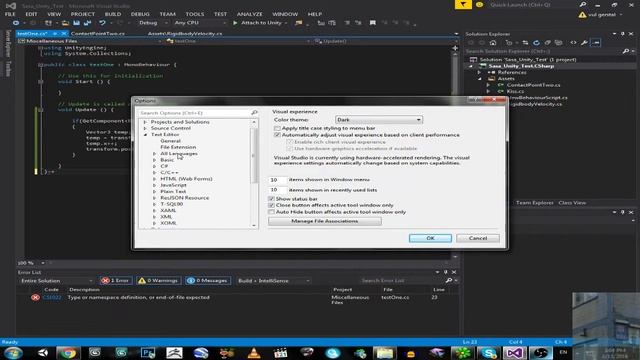Open the TOOLS menu
The height and width of the screenshot is (360, 640).
[195, 14]
